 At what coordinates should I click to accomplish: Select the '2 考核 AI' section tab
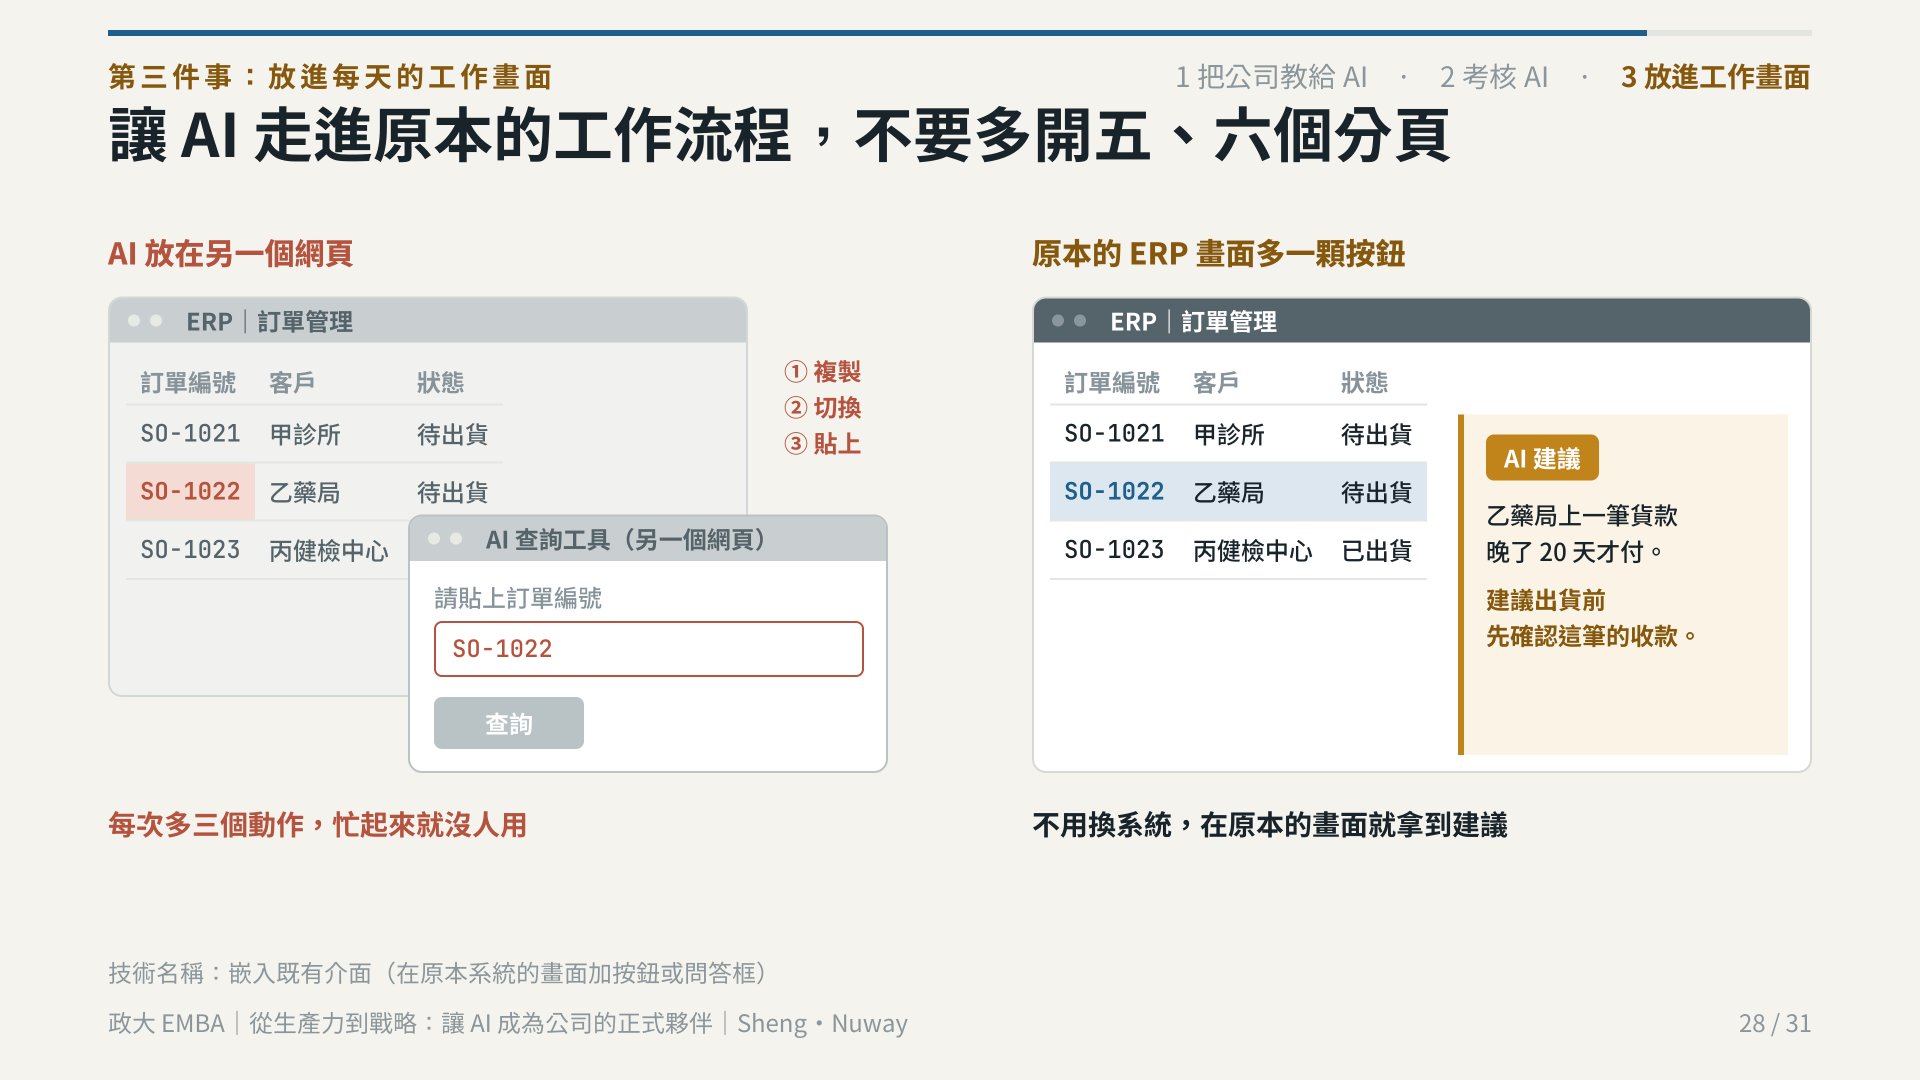pos(1494,77)
